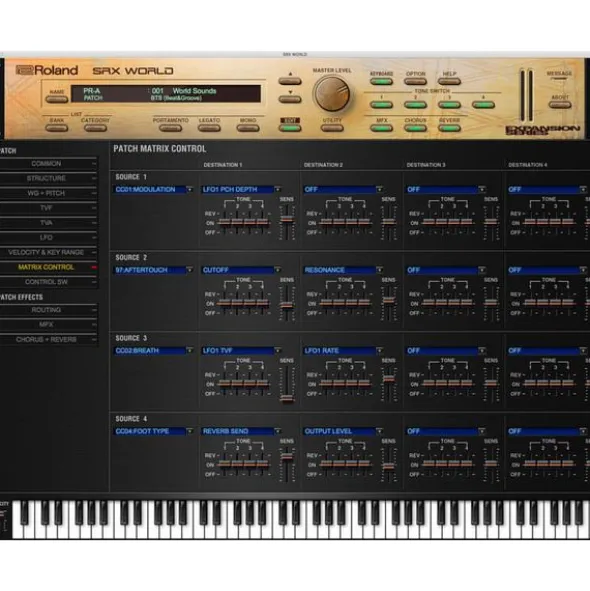Click the patch up arrow button
Image resolution: width=590 pixels, height=591 pixels.
pos(290,81)
